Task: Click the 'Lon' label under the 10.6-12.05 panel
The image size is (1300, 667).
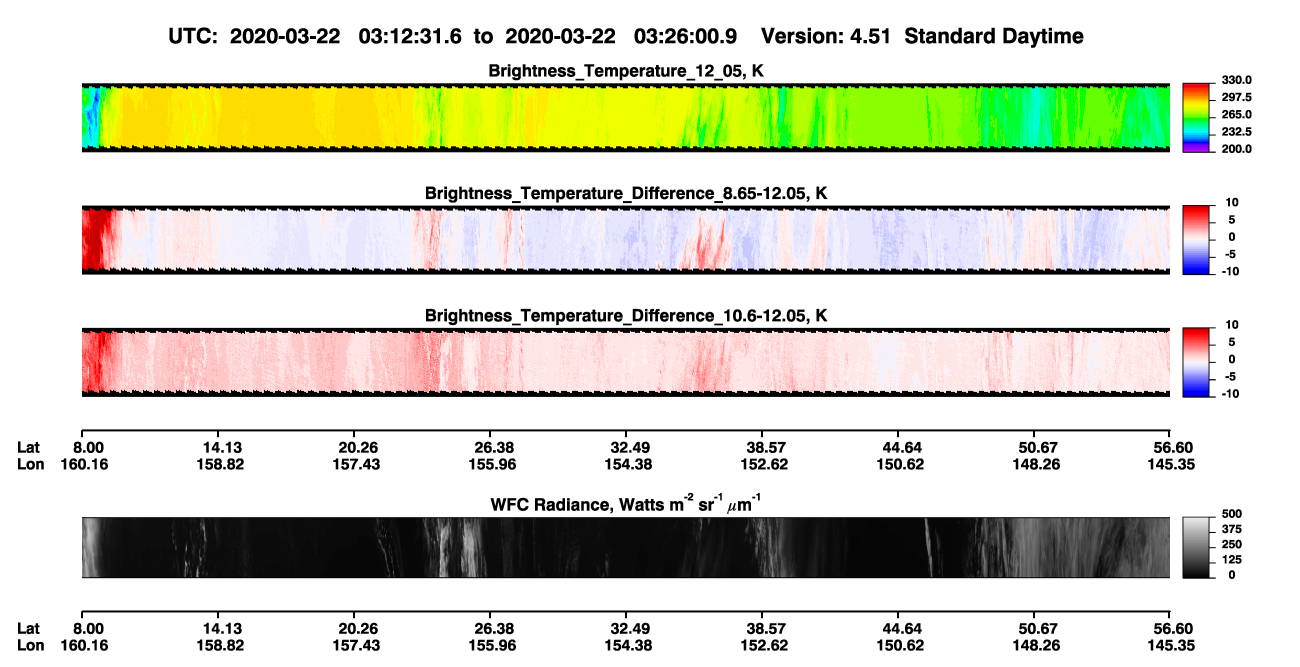Action: (x=30, y=464)
